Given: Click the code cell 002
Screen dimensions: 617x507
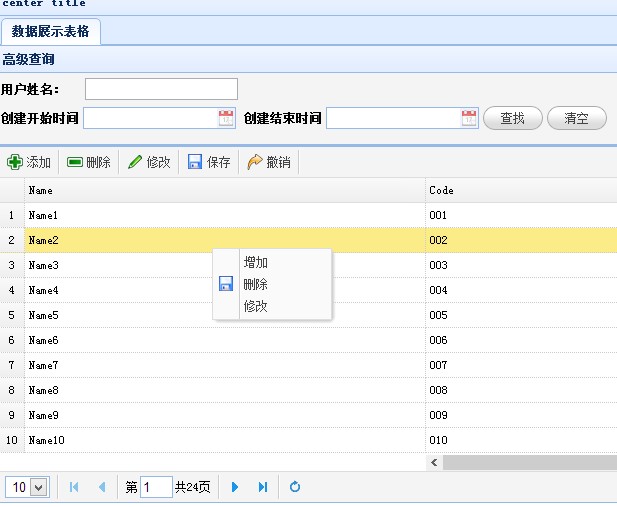Looking at the screenshot, I should tap(521, 240).
